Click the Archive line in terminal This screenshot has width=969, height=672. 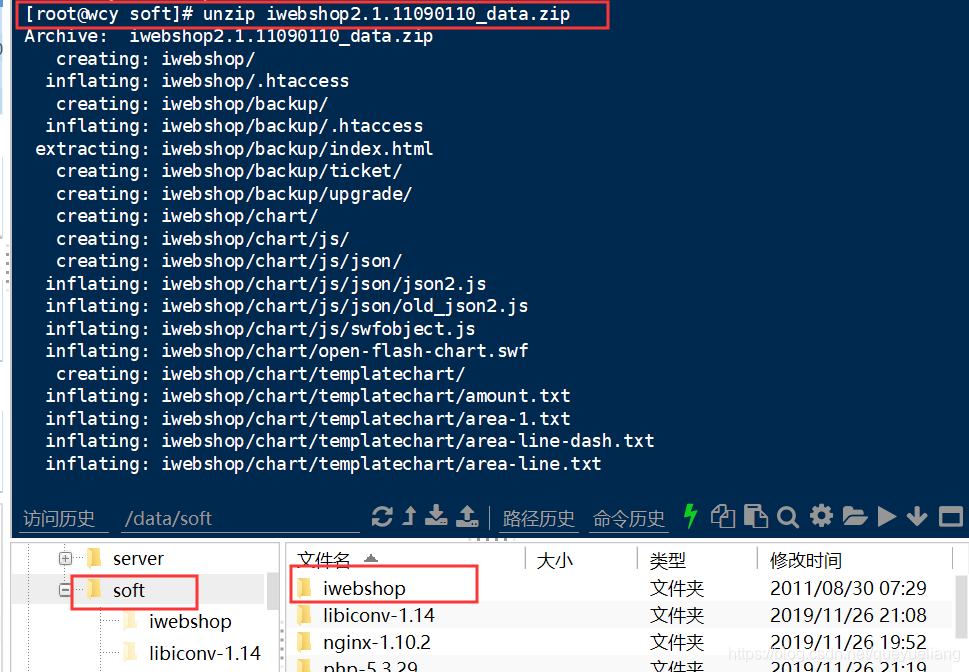coord(229,36)
